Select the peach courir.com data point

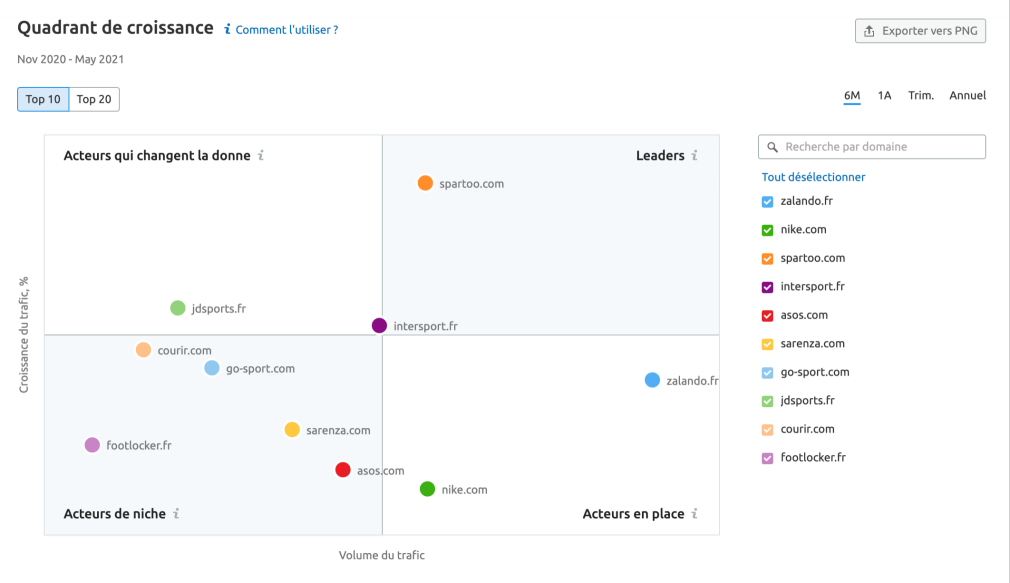pos(144,350)
